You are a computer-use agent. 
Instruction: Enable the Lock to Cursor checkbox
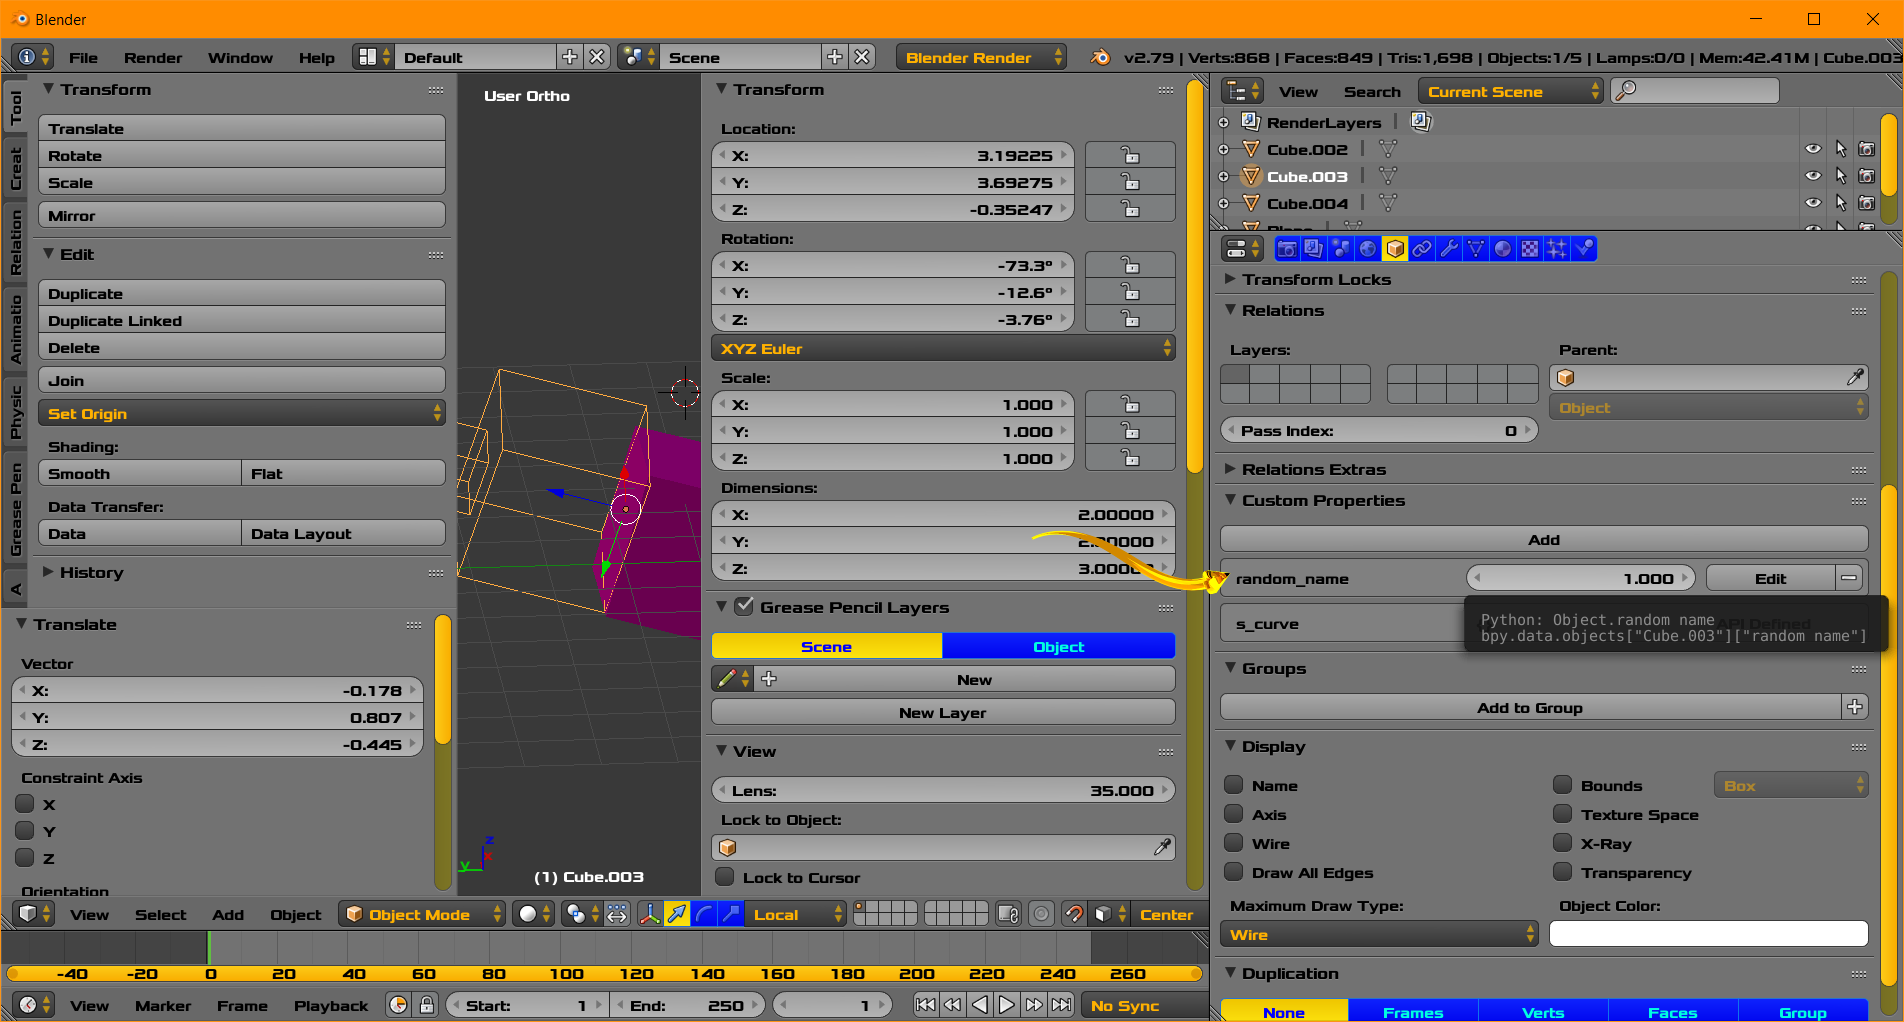[725, 877]
